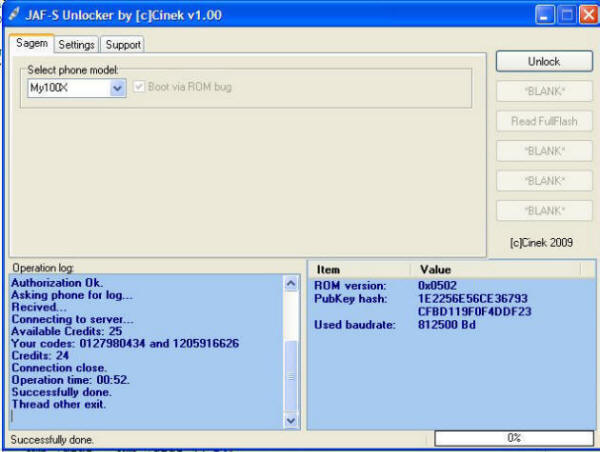Click the 1E2256E56CE36793 hash value
The image size is (600, 452).
473,299
